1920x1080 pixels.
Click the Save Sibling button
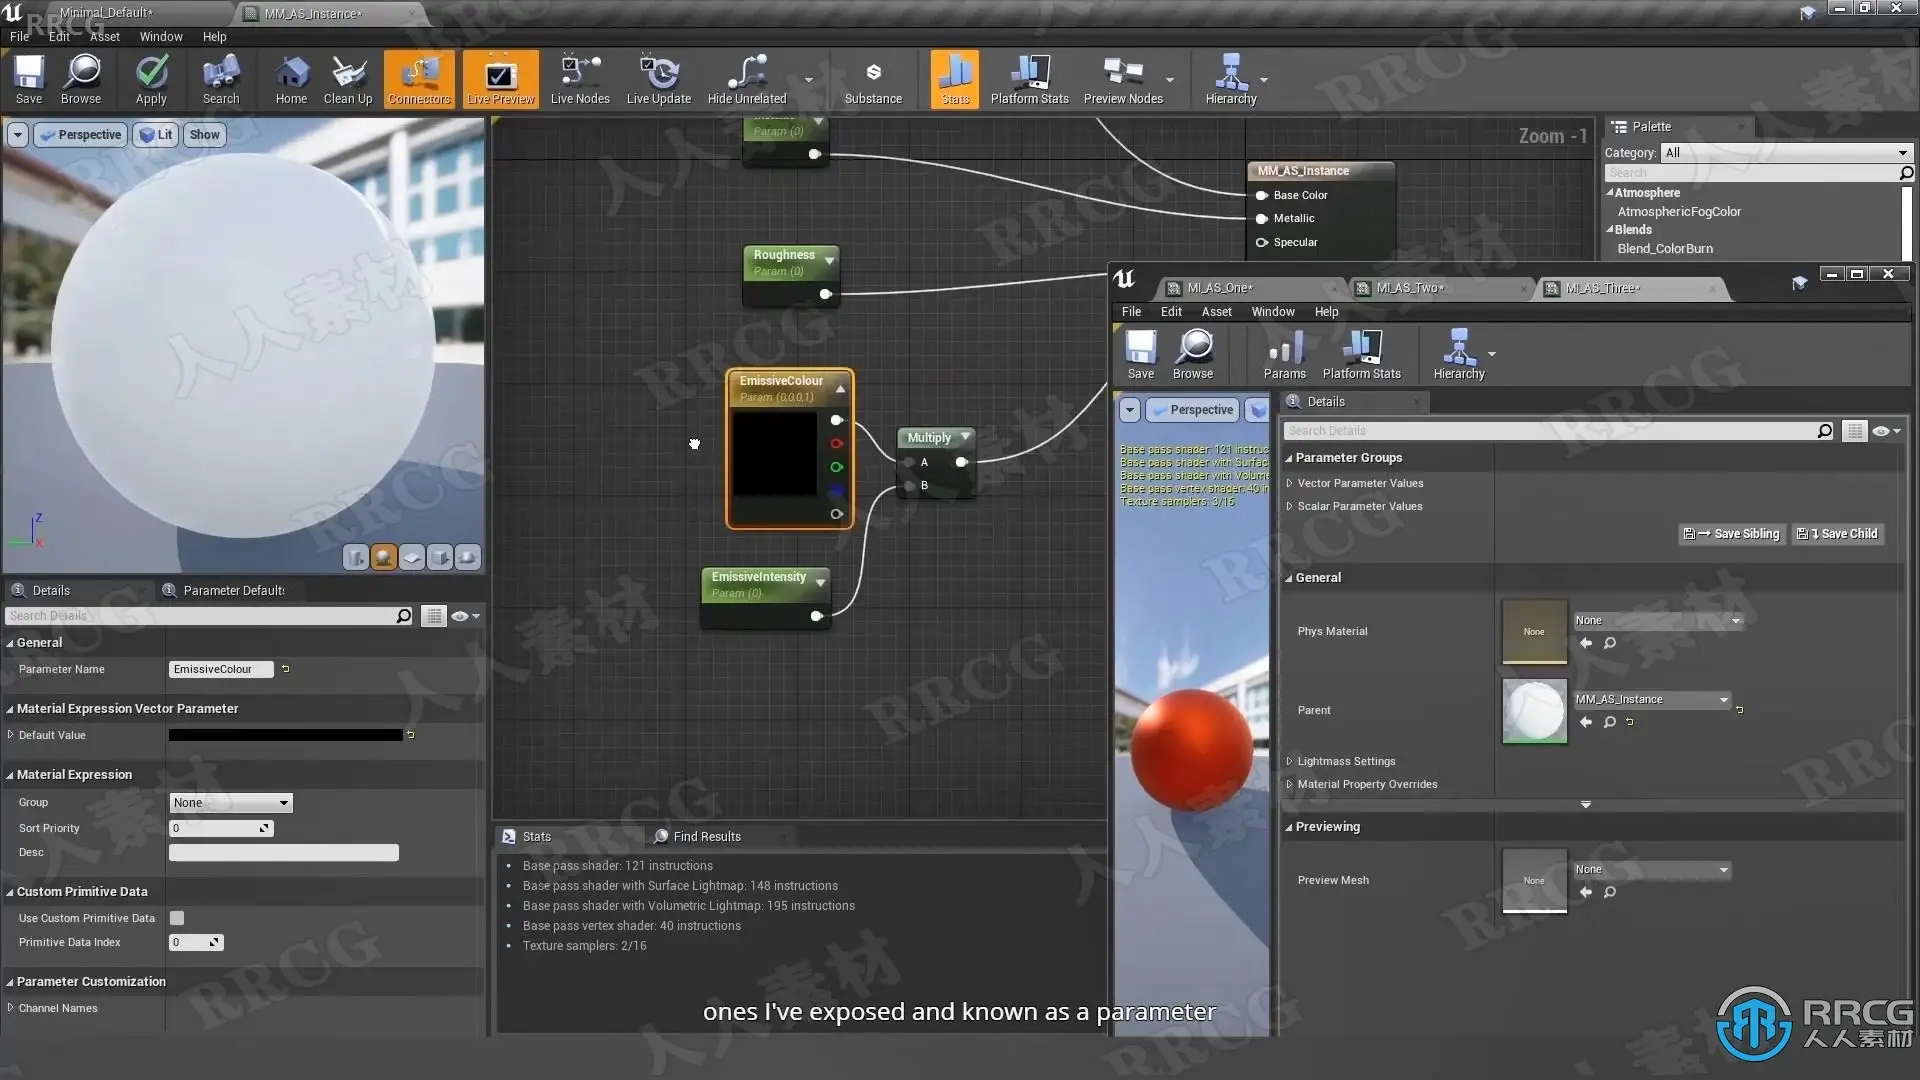tap(1732, 534)
